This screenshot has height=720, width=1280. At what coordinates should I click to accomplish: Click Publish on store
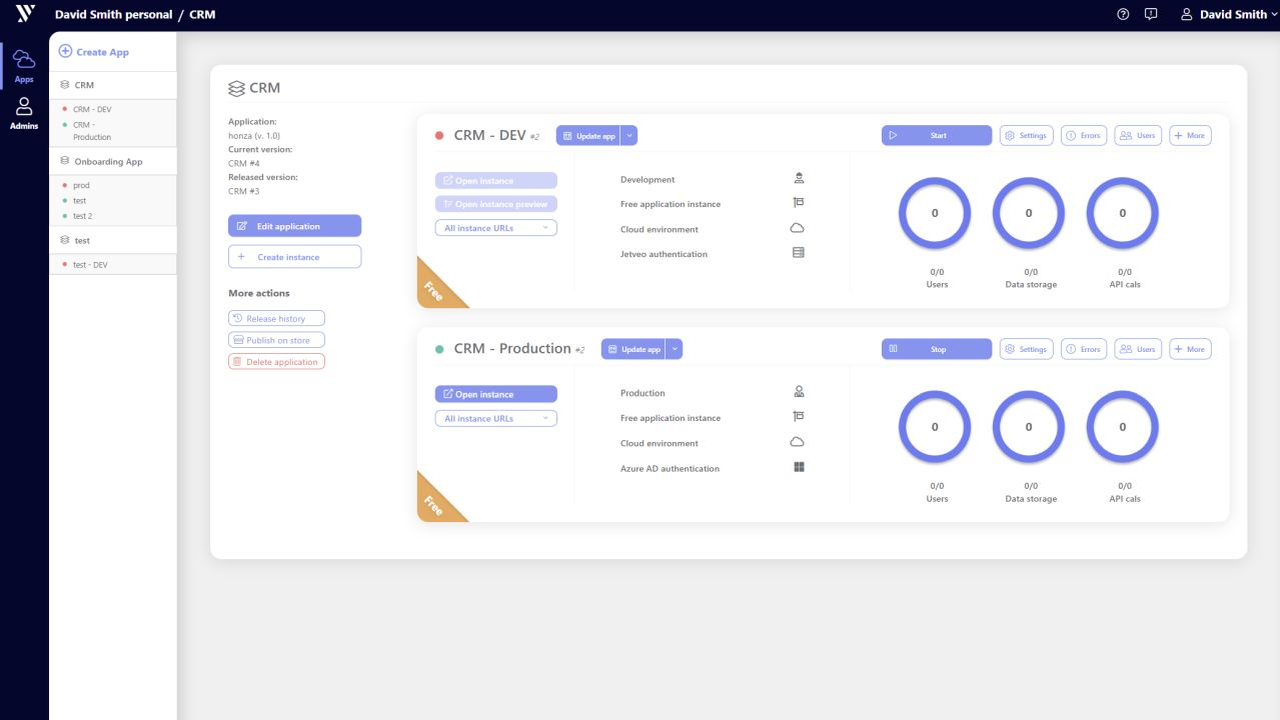coord(276,340)
